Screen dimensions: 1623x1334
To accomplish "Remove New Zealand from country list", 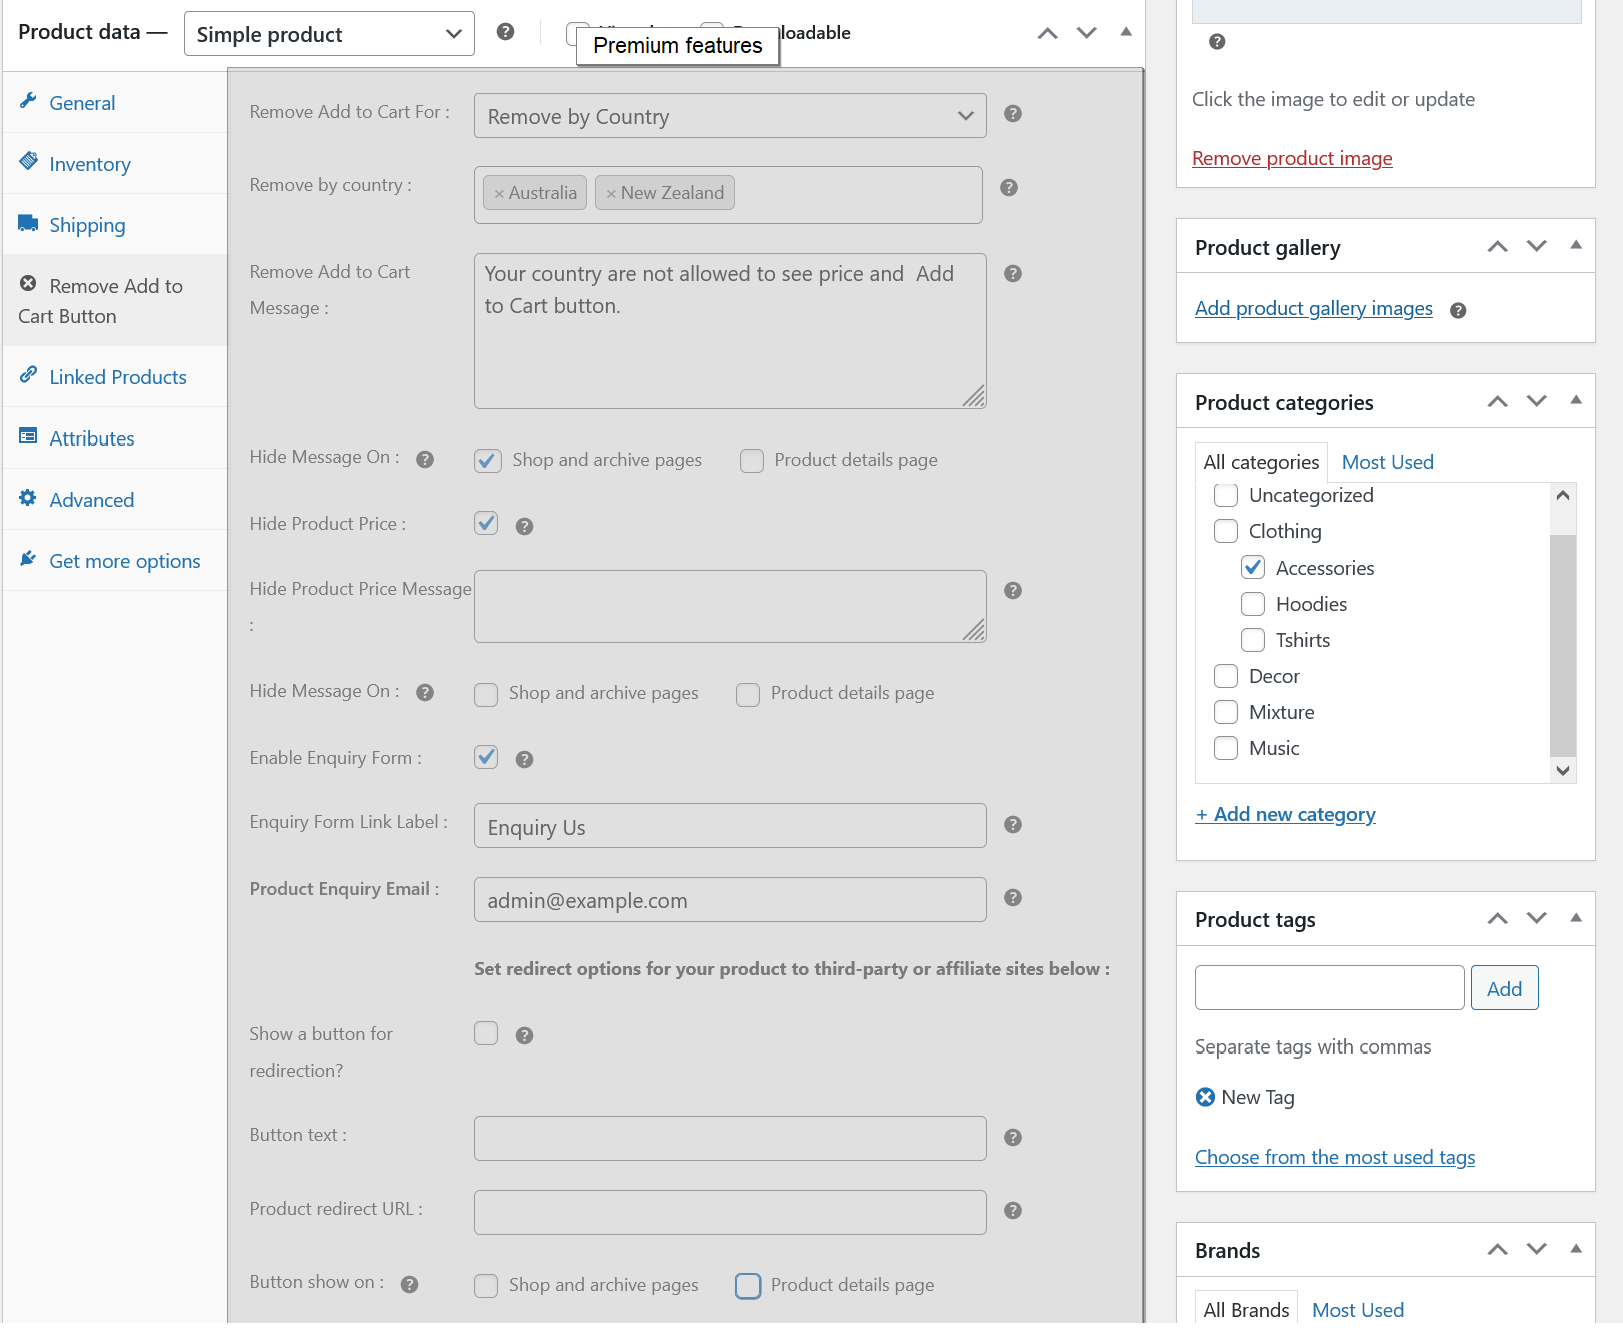I will [611, 194].
